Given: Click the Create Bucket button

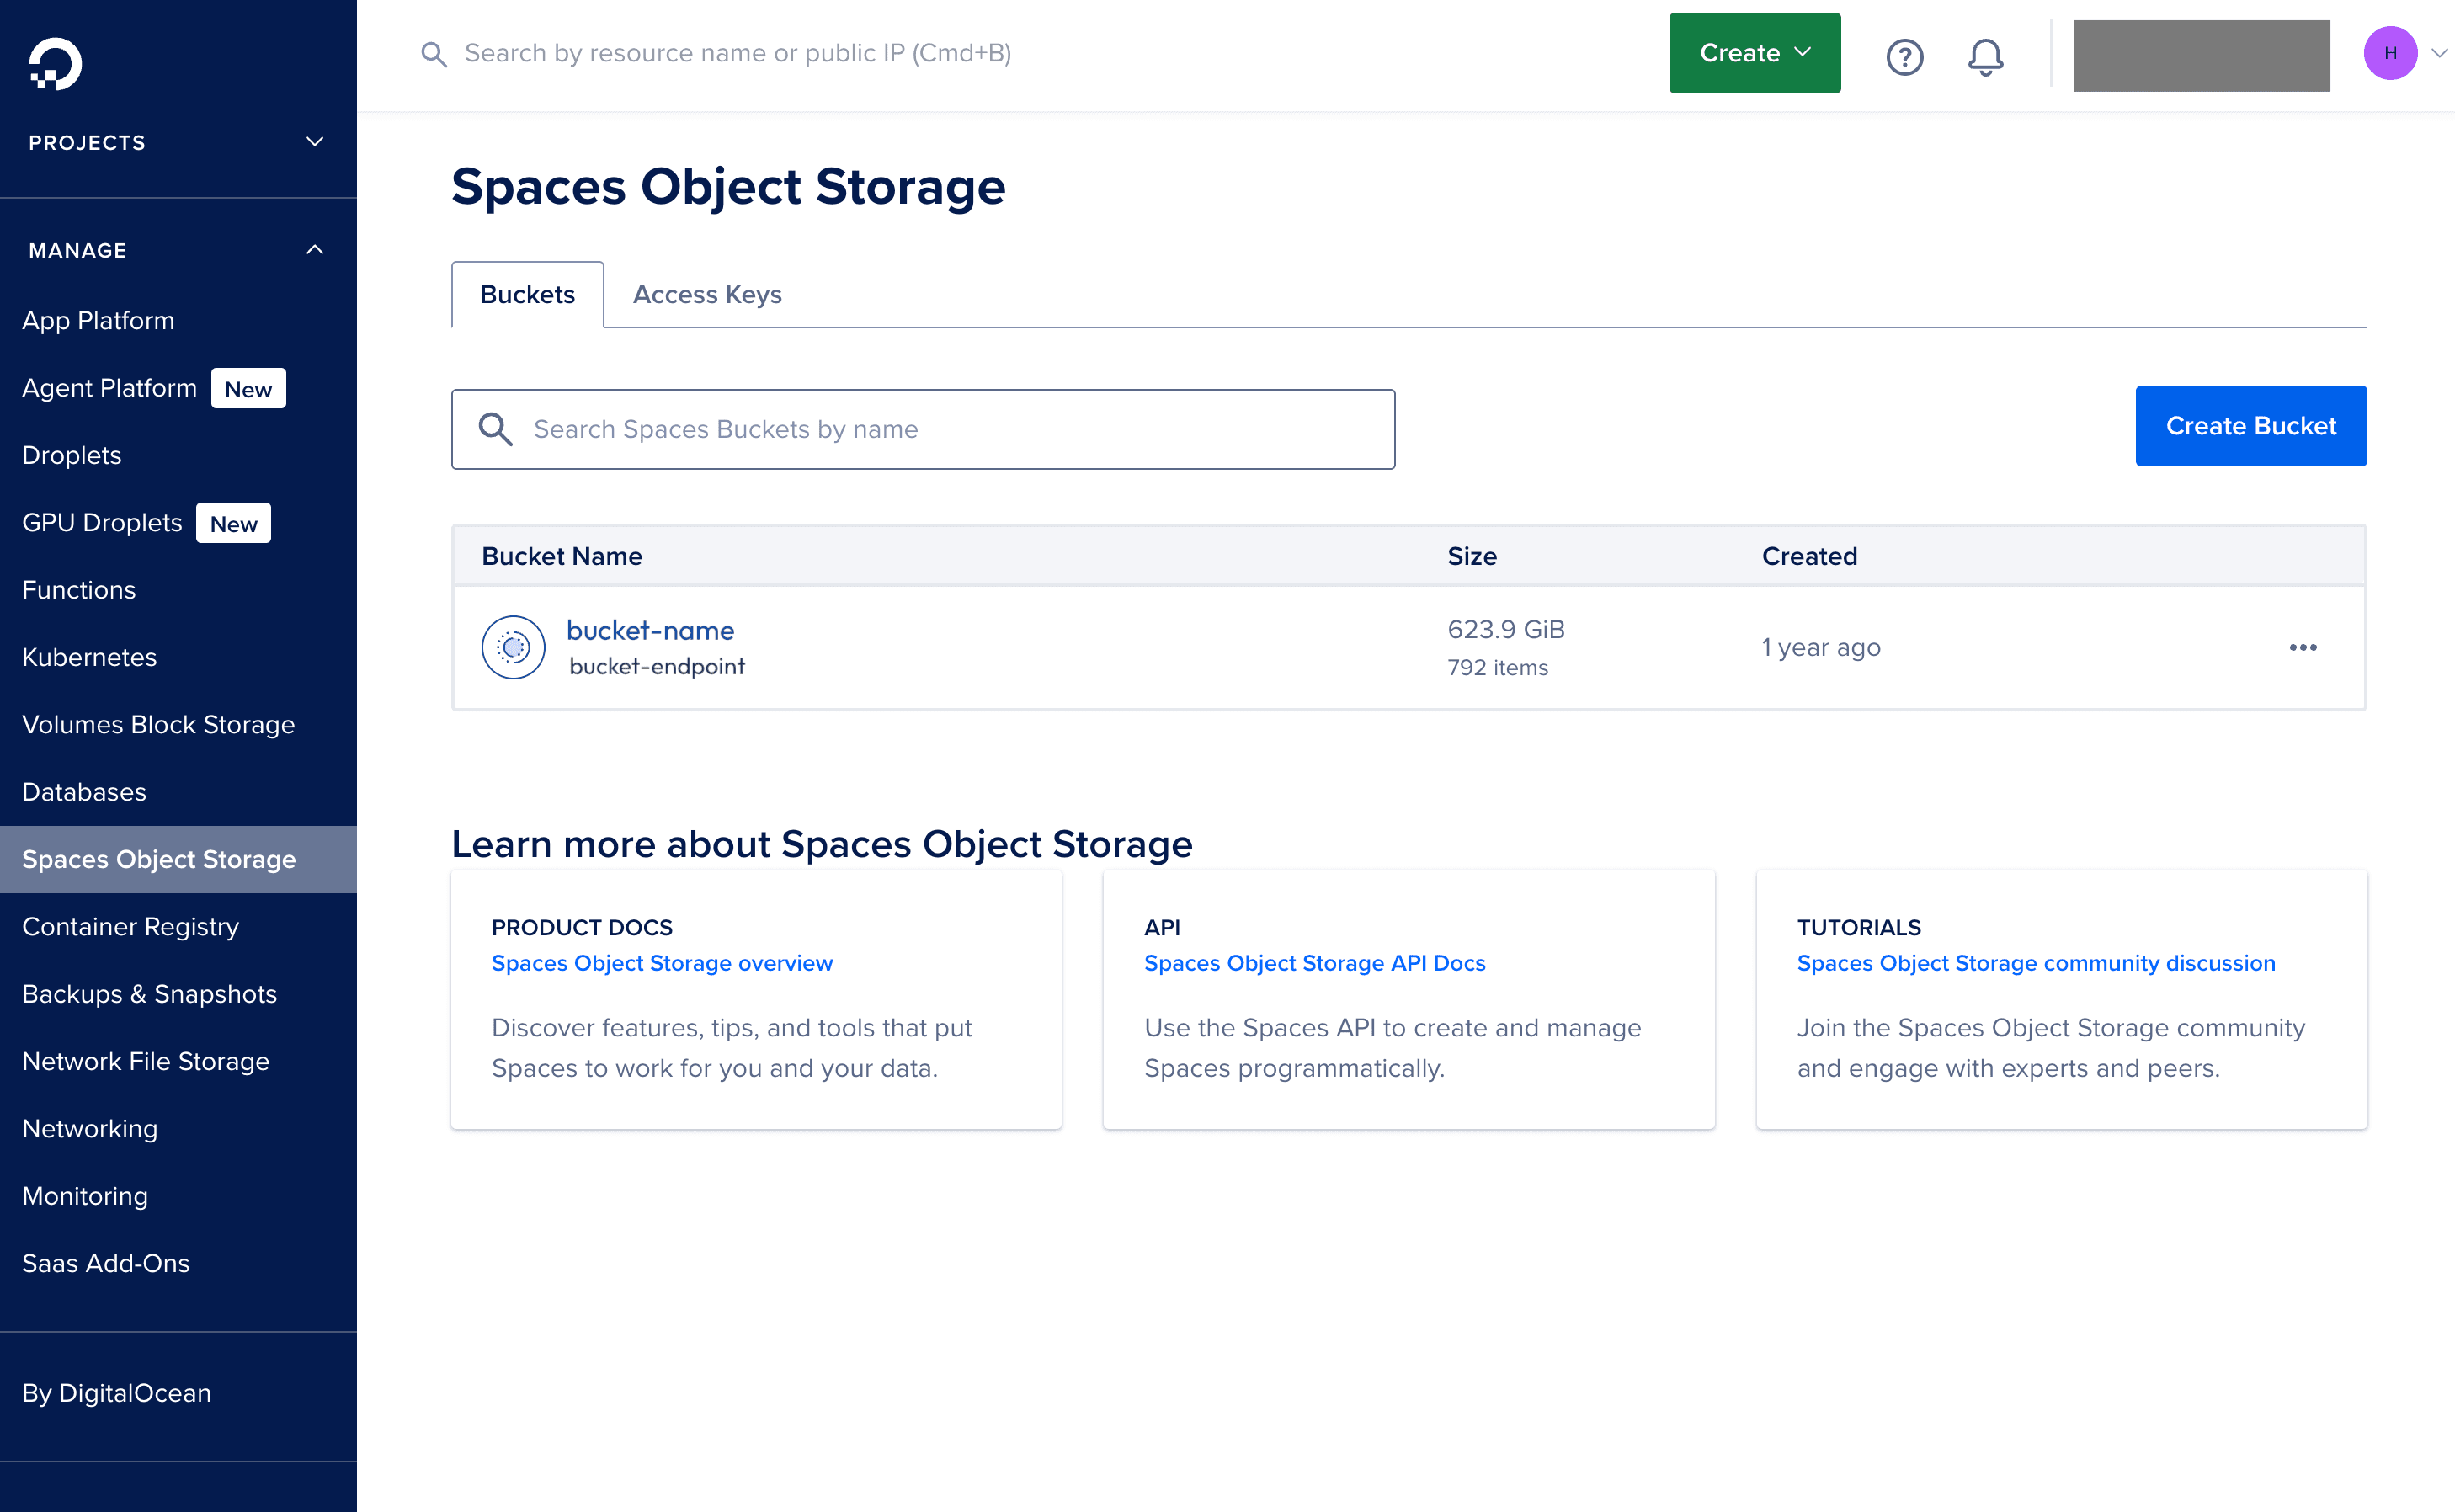Looking at the screenshot, I should tap(2250, 425).
